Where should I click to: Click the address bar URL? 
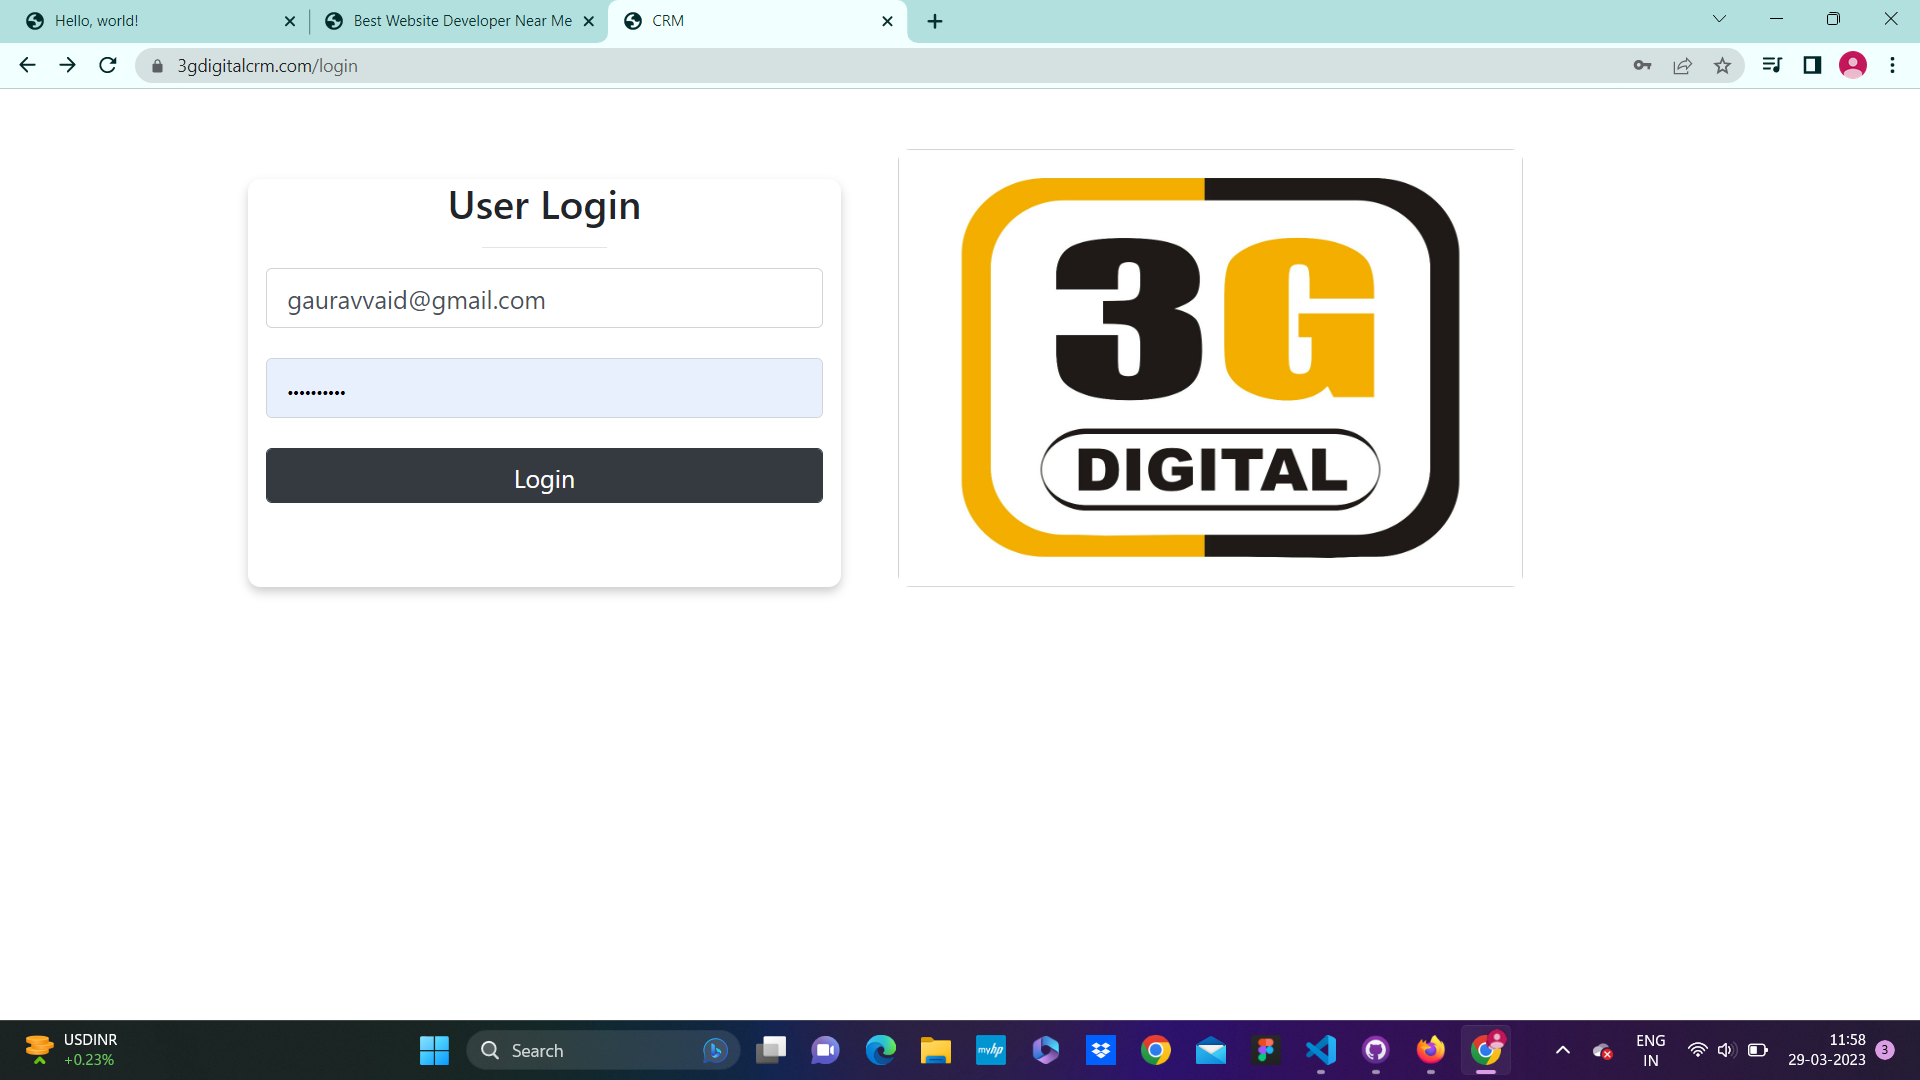[x=267, y=66]
